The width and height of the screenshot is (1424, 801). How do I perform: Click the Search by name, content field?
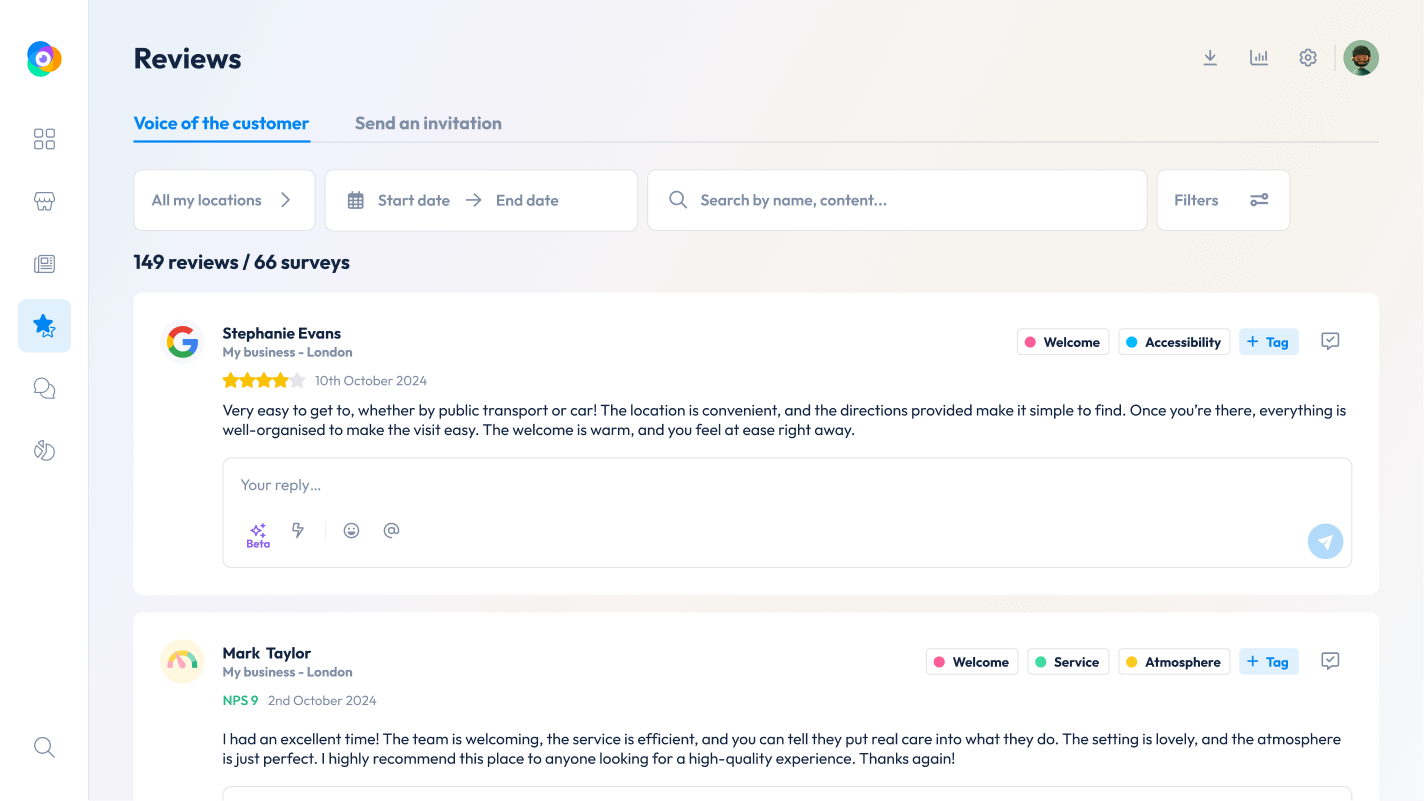[897, 200]
